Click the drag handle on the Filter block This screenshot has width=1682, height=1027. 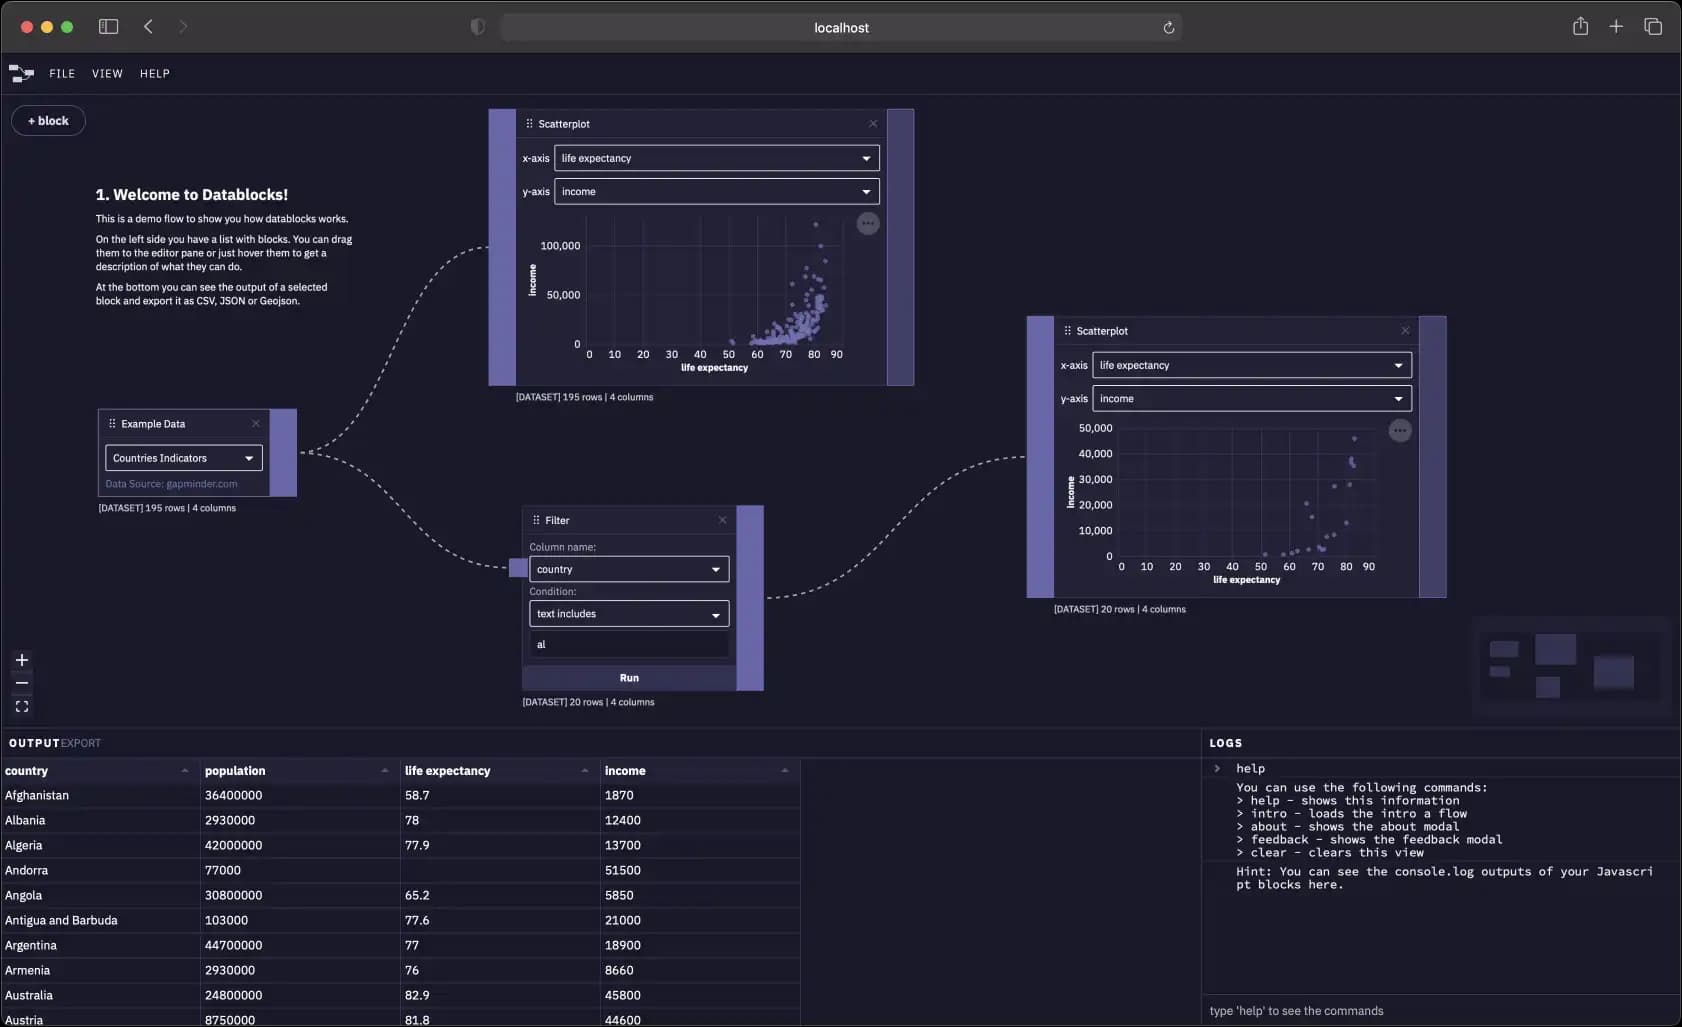[x=537, y=520]
